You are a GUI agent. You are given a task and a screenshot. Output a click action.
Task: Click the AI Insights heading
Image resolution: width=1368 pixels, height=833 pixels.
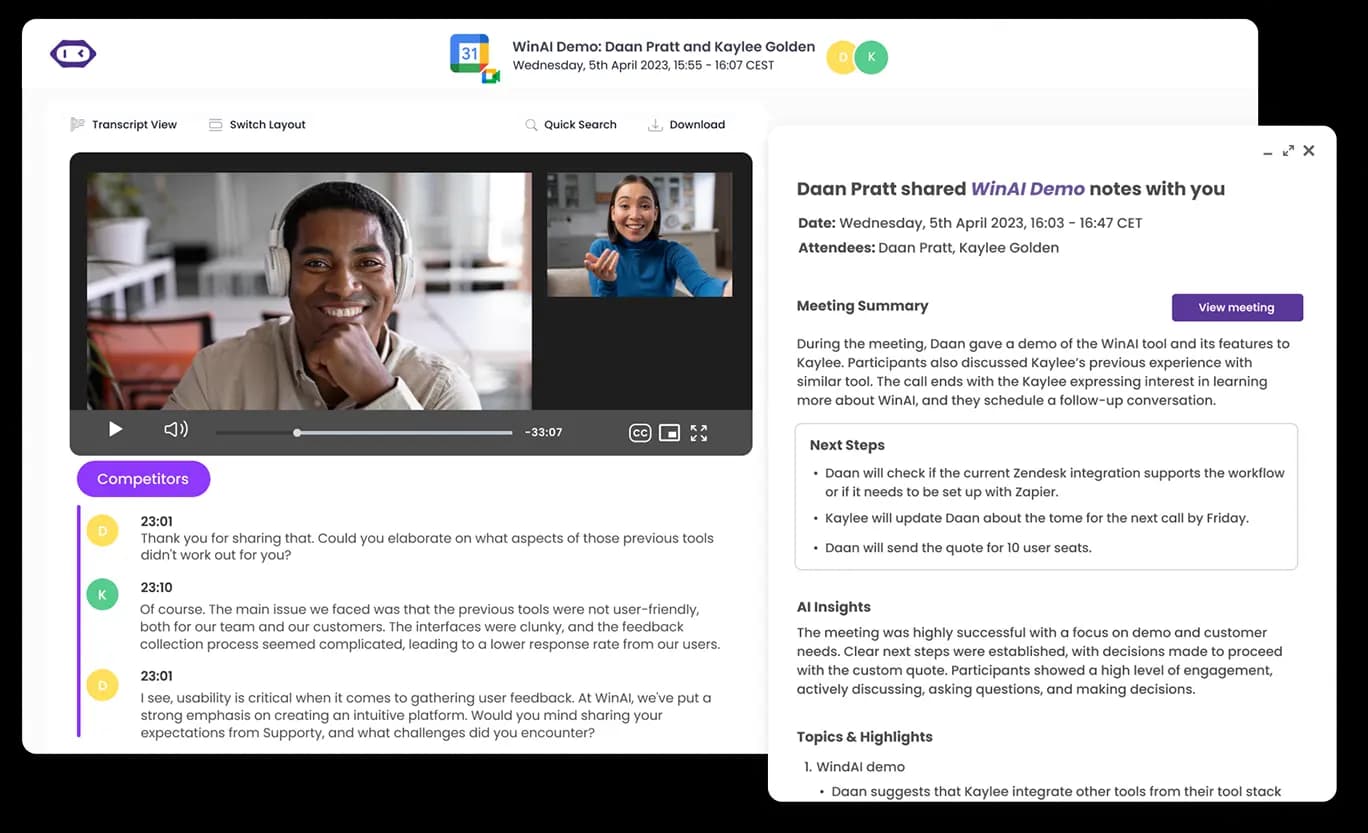834,607
